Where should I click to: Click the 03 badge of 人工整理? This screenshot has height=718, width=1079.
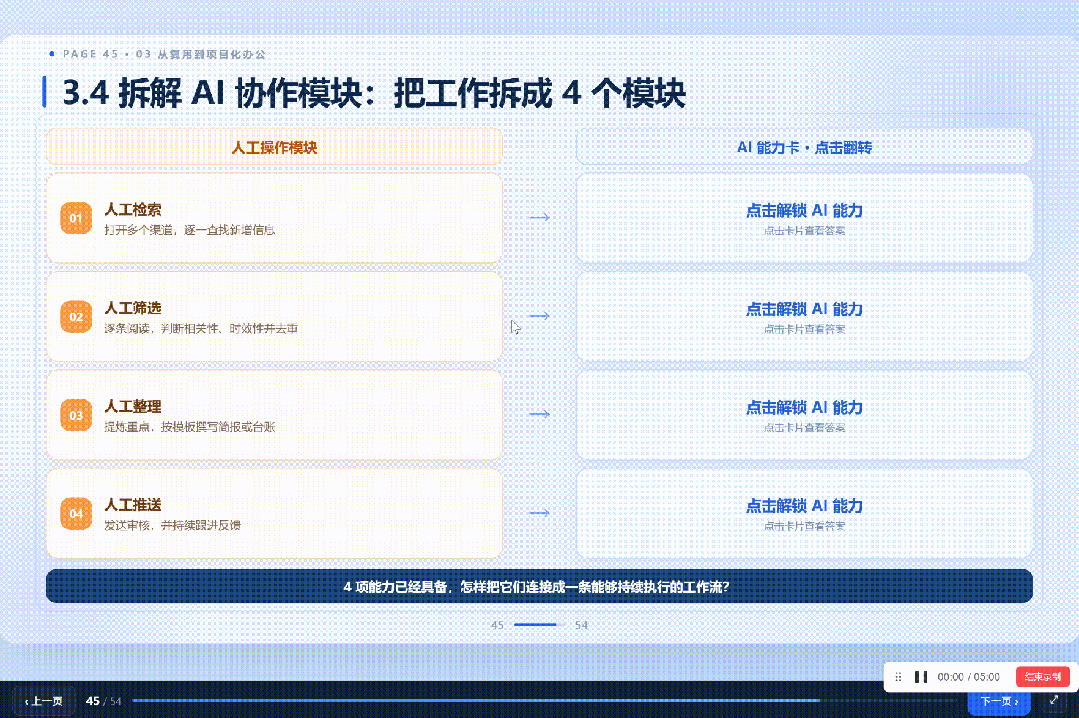(x=76, y=415)
